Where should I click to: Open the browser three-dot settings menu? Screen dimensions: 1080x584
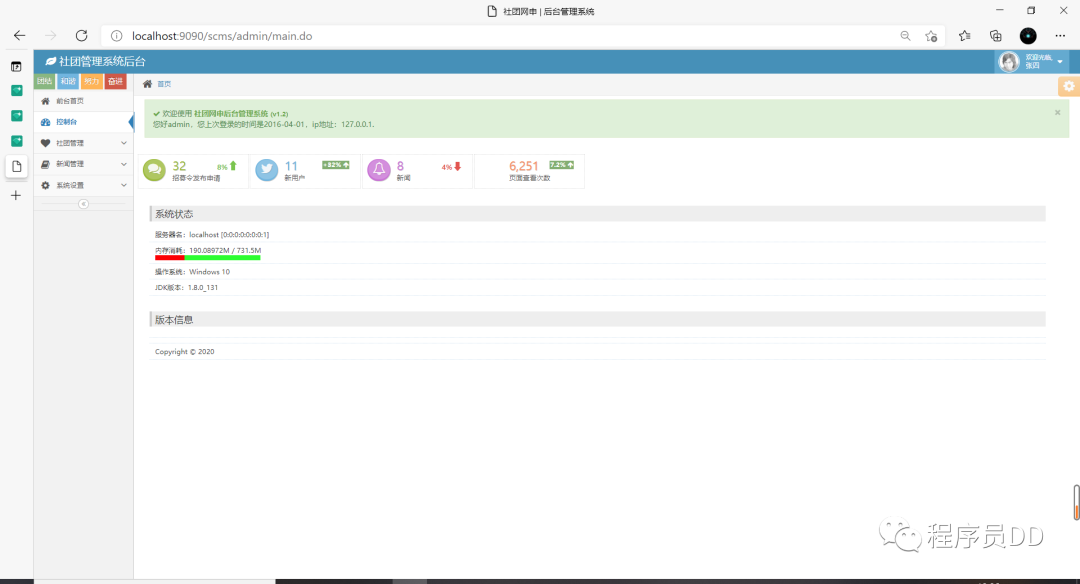(x=1060, y=36)
